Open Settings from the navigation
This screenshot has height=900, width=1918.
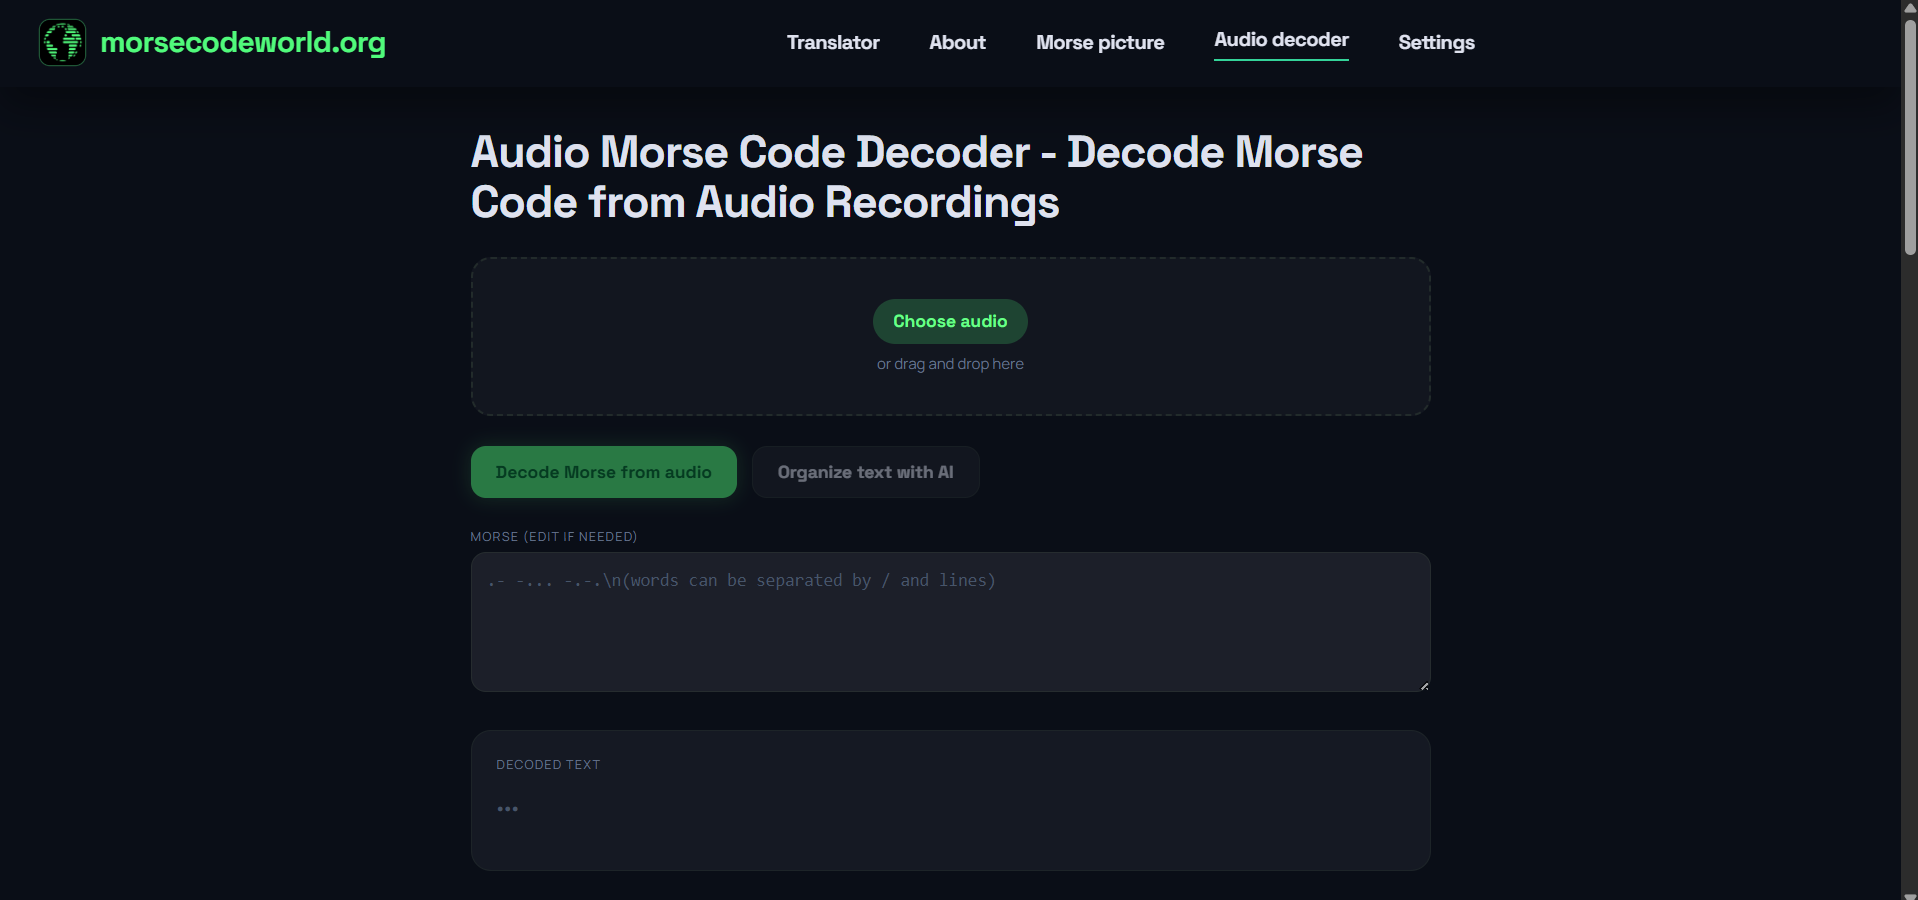(x=1436, y=42)
